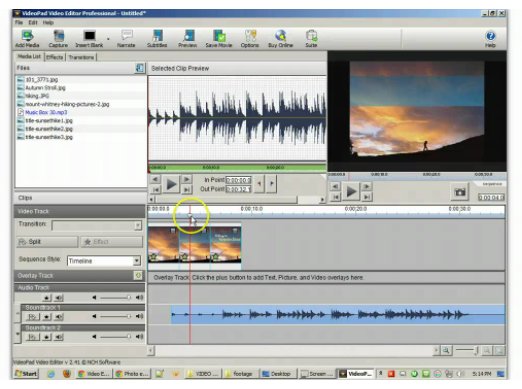Open the Insert Blank dropdown arrow
Image resolution: width=522 pixels, height=389 pixels.
108,39
